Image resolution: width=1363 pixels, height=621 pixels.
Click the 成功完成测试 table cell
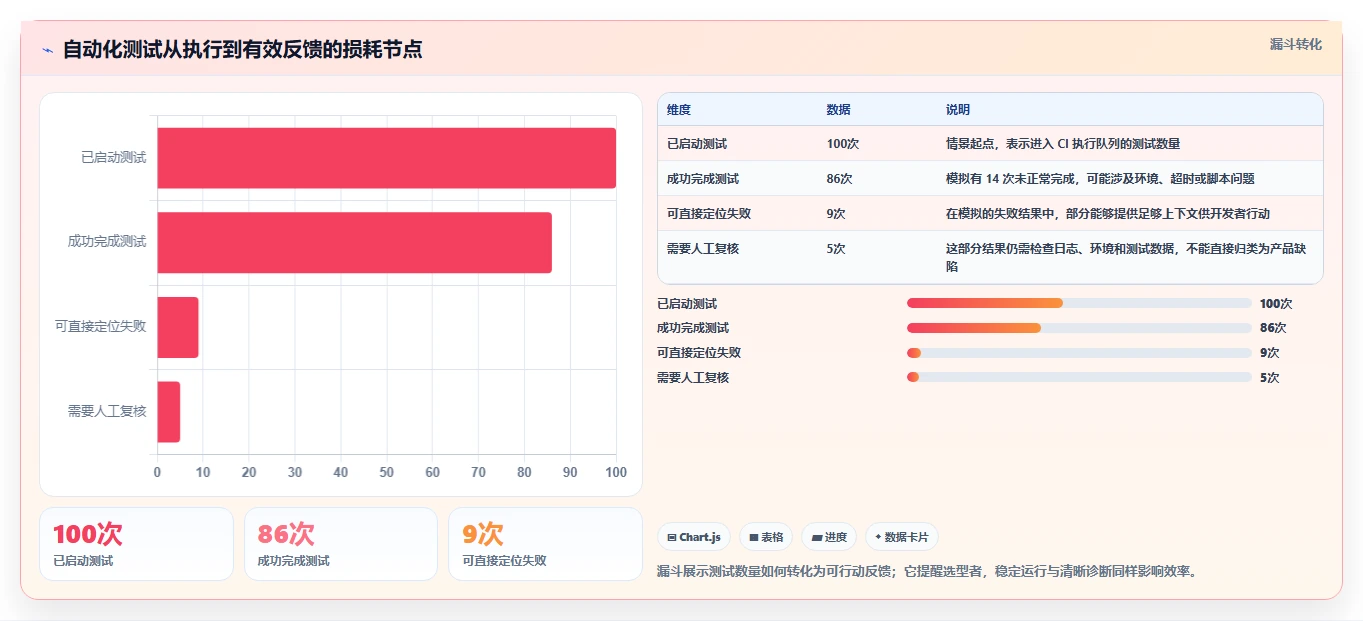tap(703, 179)
